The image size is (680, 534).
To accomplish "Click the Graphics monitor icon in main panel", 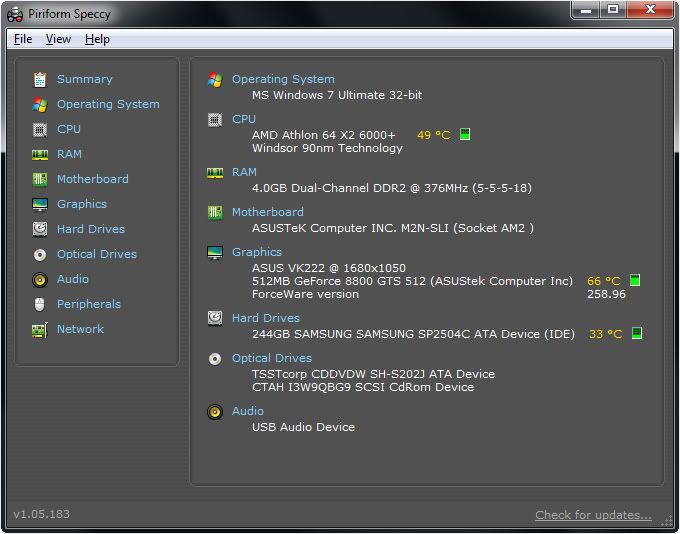I will pos(215,252).
